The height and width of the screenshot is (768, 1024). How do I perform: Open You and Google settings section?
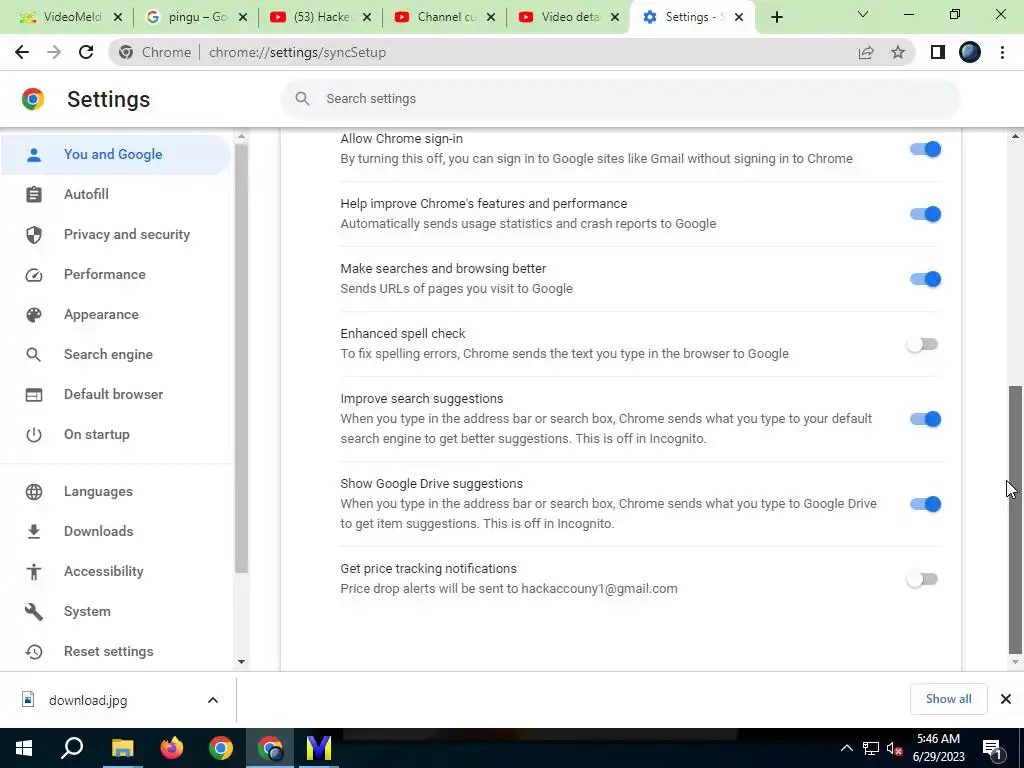[x=115, y=155]
